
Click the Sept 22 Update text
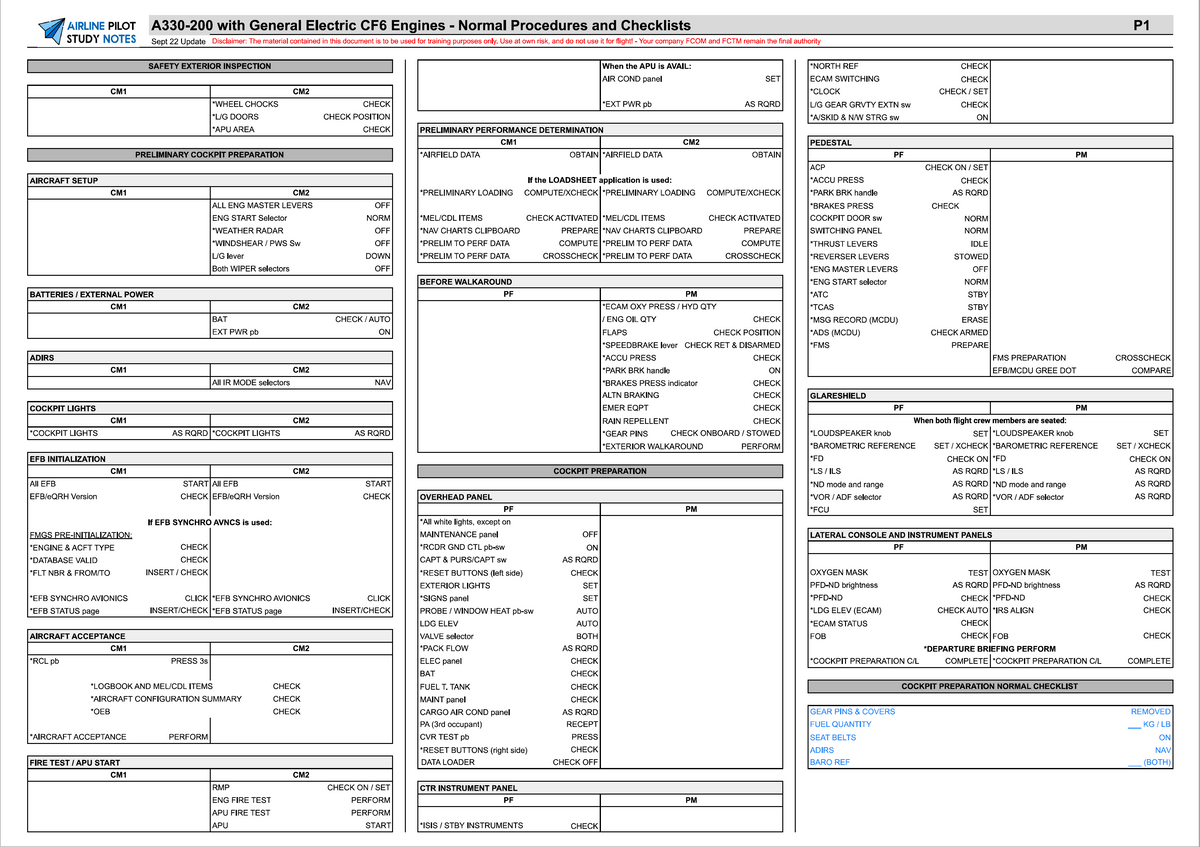(x=176, y=39)
